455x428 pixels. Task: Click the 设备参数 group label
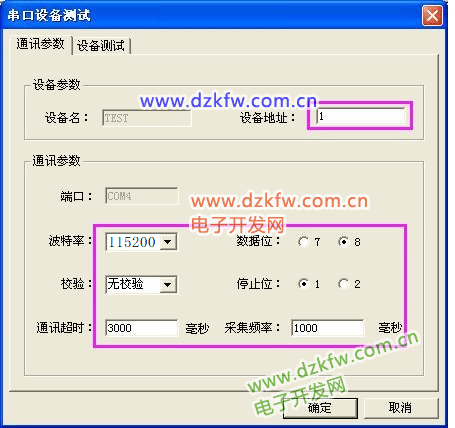[56, 85]
